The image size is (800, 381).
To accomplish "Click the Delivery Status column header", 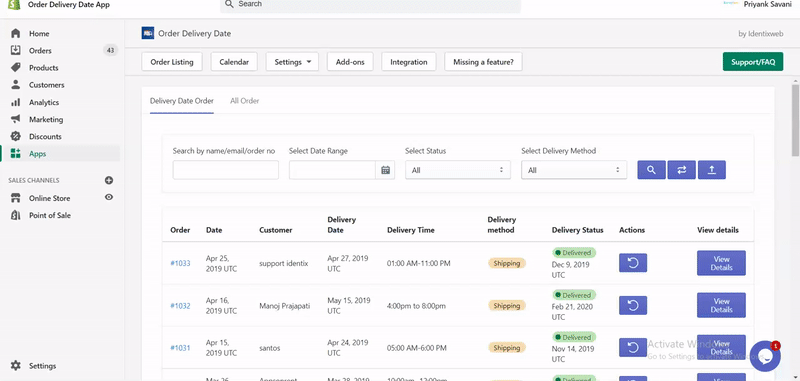I will [578, 230].
